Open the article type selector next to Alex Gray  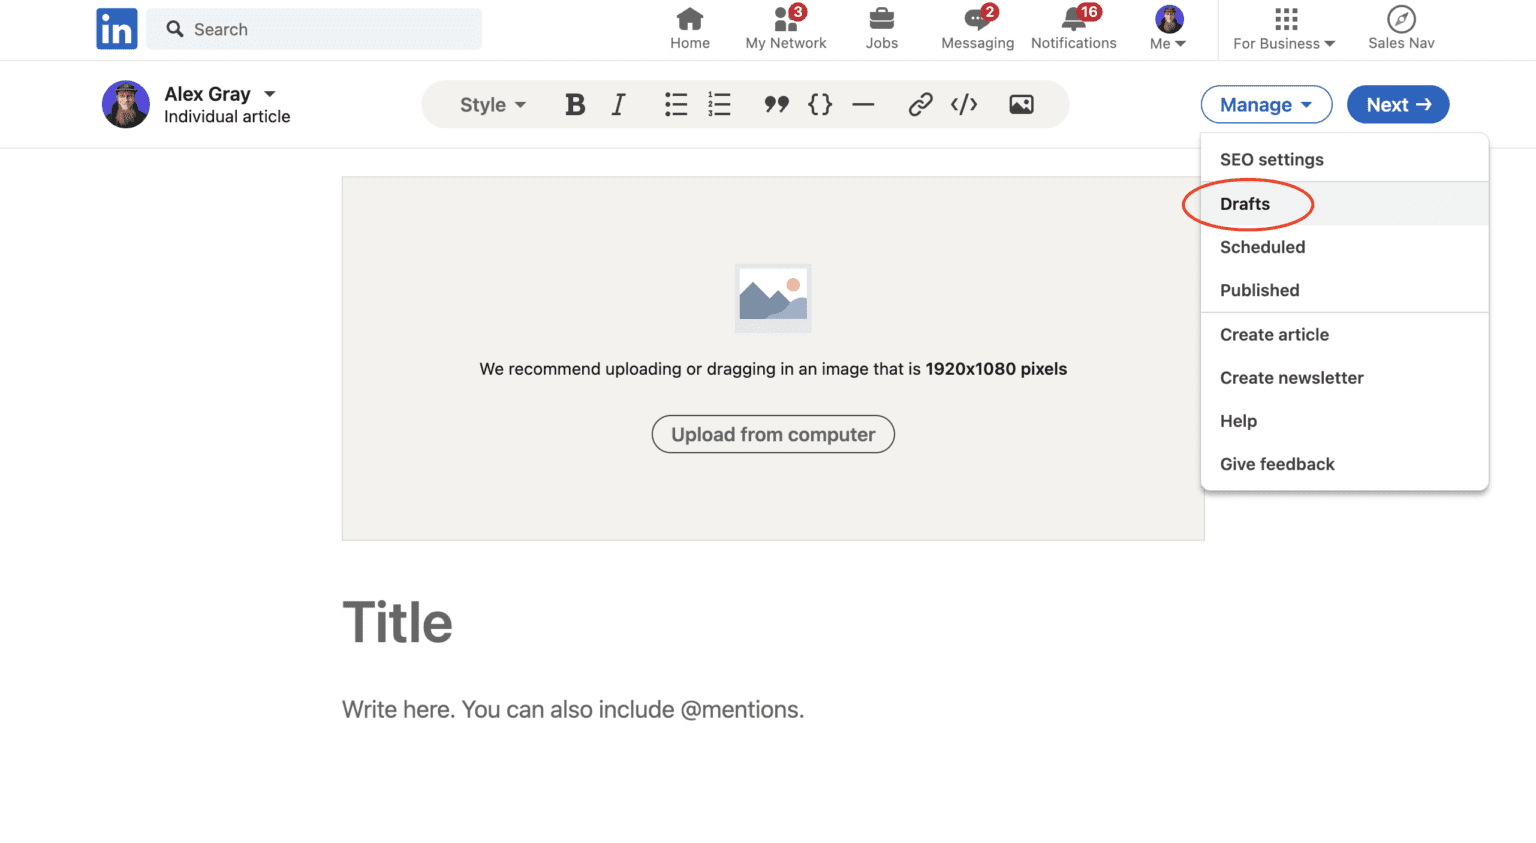click(268, 93)
